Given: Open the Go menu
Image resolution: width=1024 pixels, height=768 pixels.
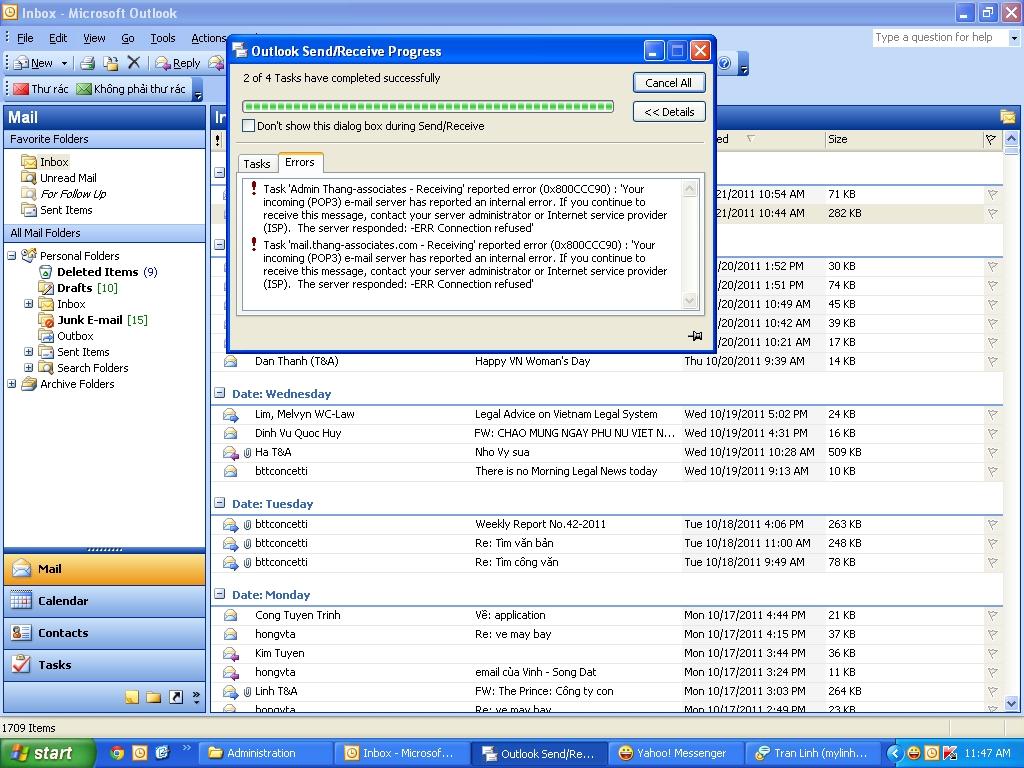Looking at the screenshot, I should [128, 38].
